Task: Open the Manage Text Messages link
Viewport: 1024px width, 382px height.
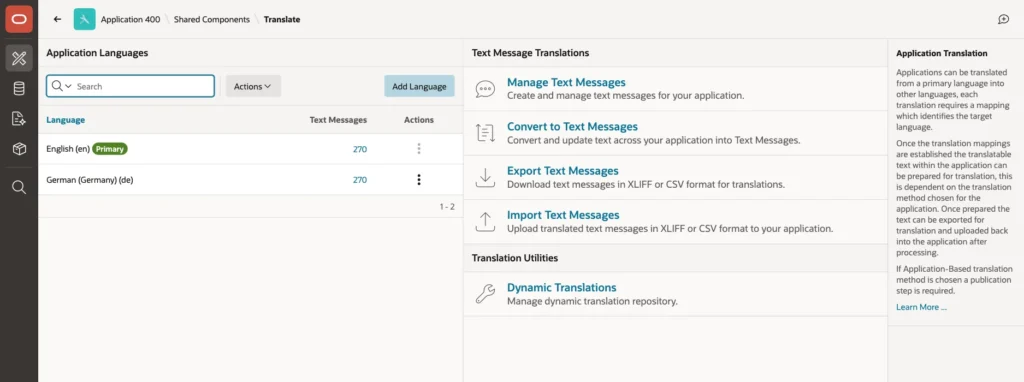Action: [566, 82]
